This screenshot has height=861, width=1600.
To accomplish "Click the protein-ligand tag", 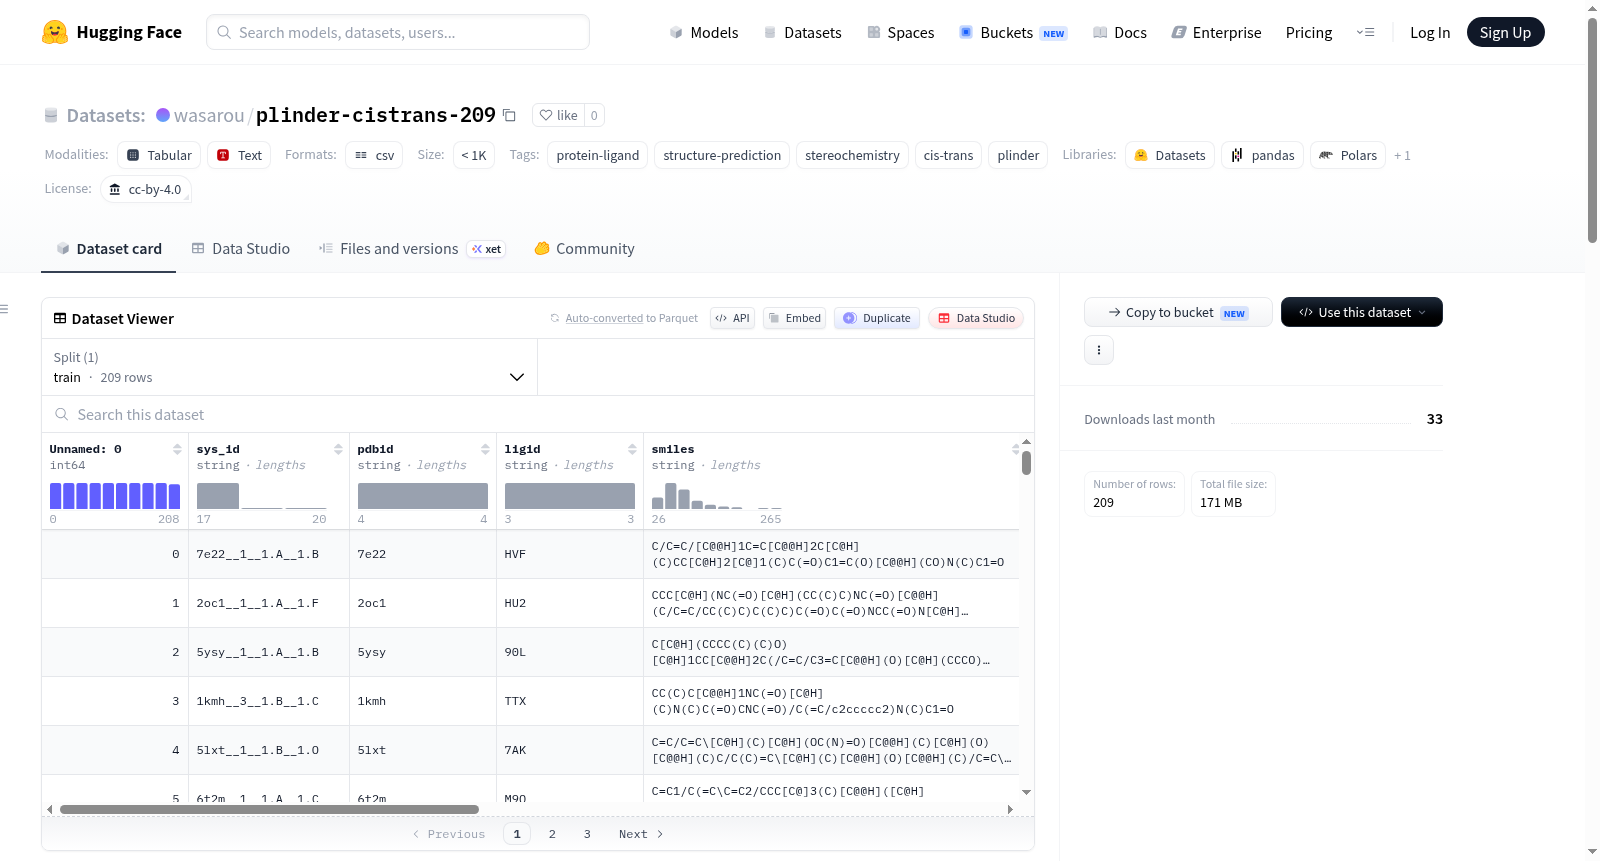I will (x=598, y=155).
